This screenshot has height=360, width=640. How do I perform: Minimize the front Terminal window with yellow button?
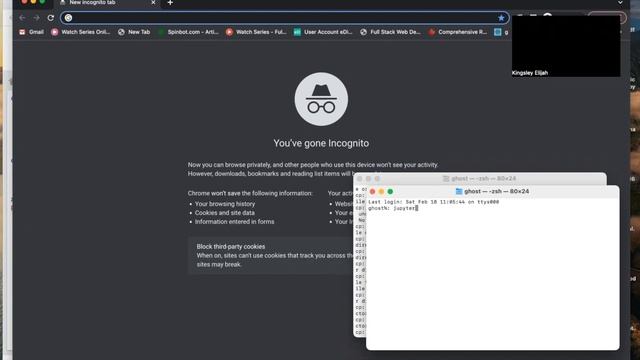click(381, 191)
